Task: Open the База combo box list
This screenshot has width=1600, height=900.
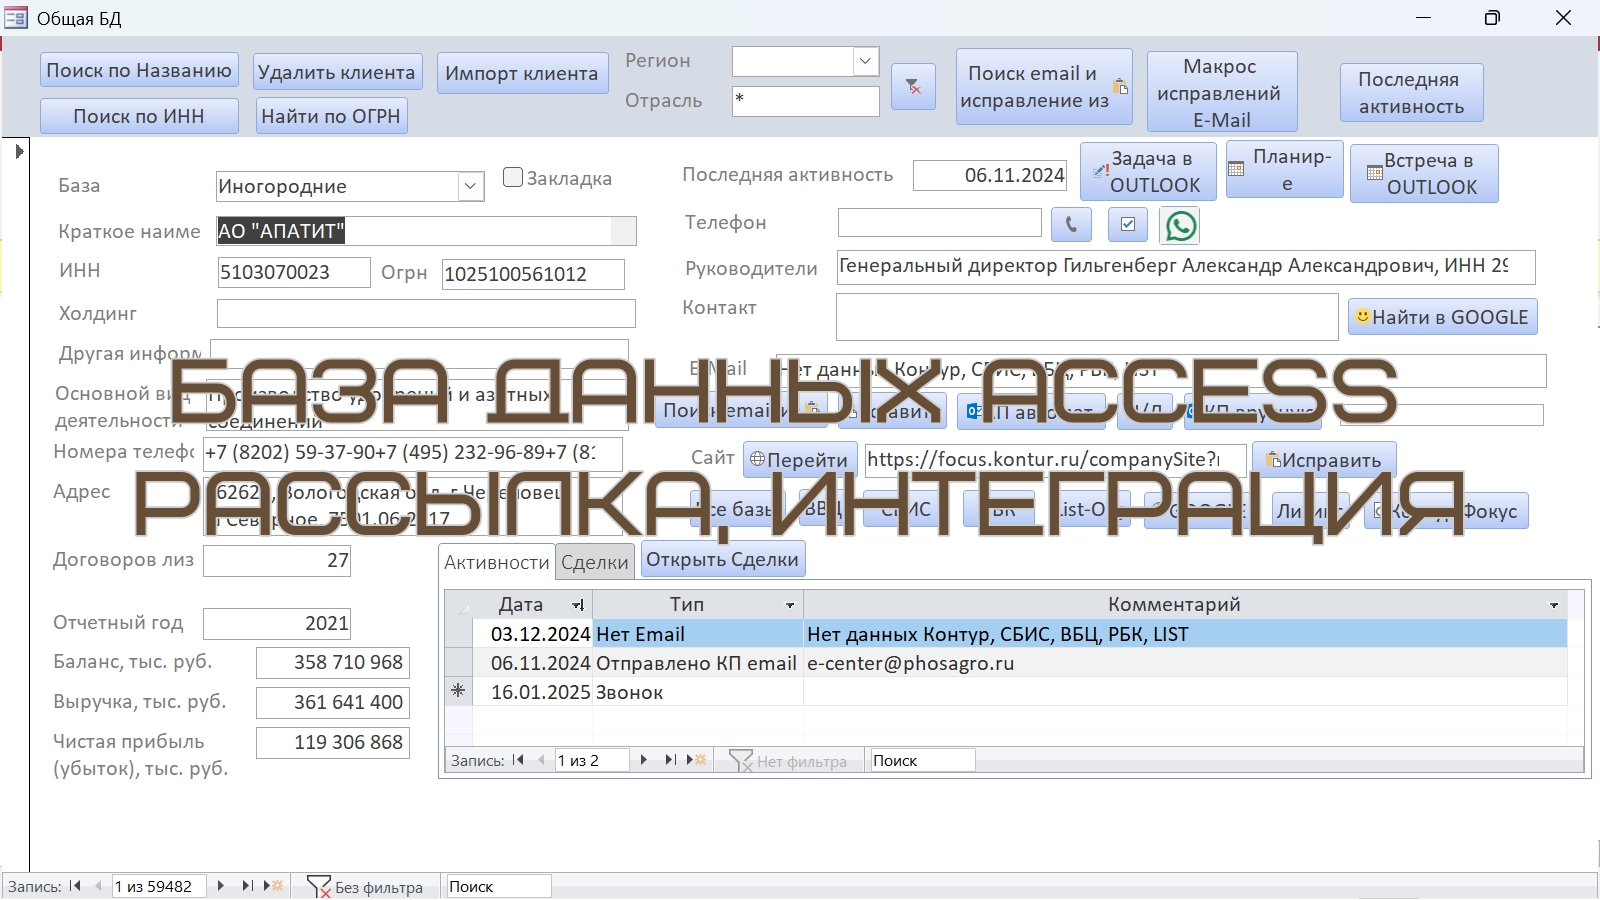Action: coord(471,187)
